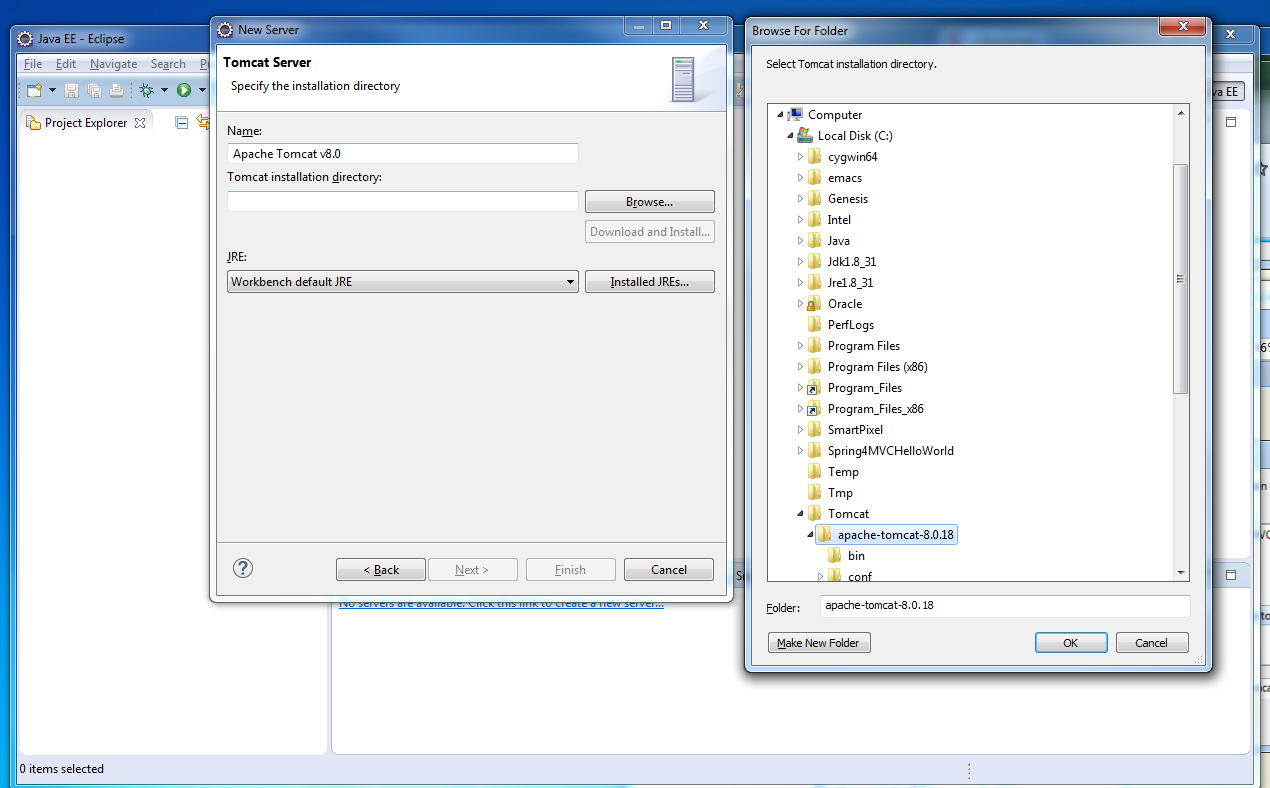Click the Local Disk (C:) drive icon
Image resolution: width=1270 pixels, height=788 pixels.
click(x=805, y=136)
